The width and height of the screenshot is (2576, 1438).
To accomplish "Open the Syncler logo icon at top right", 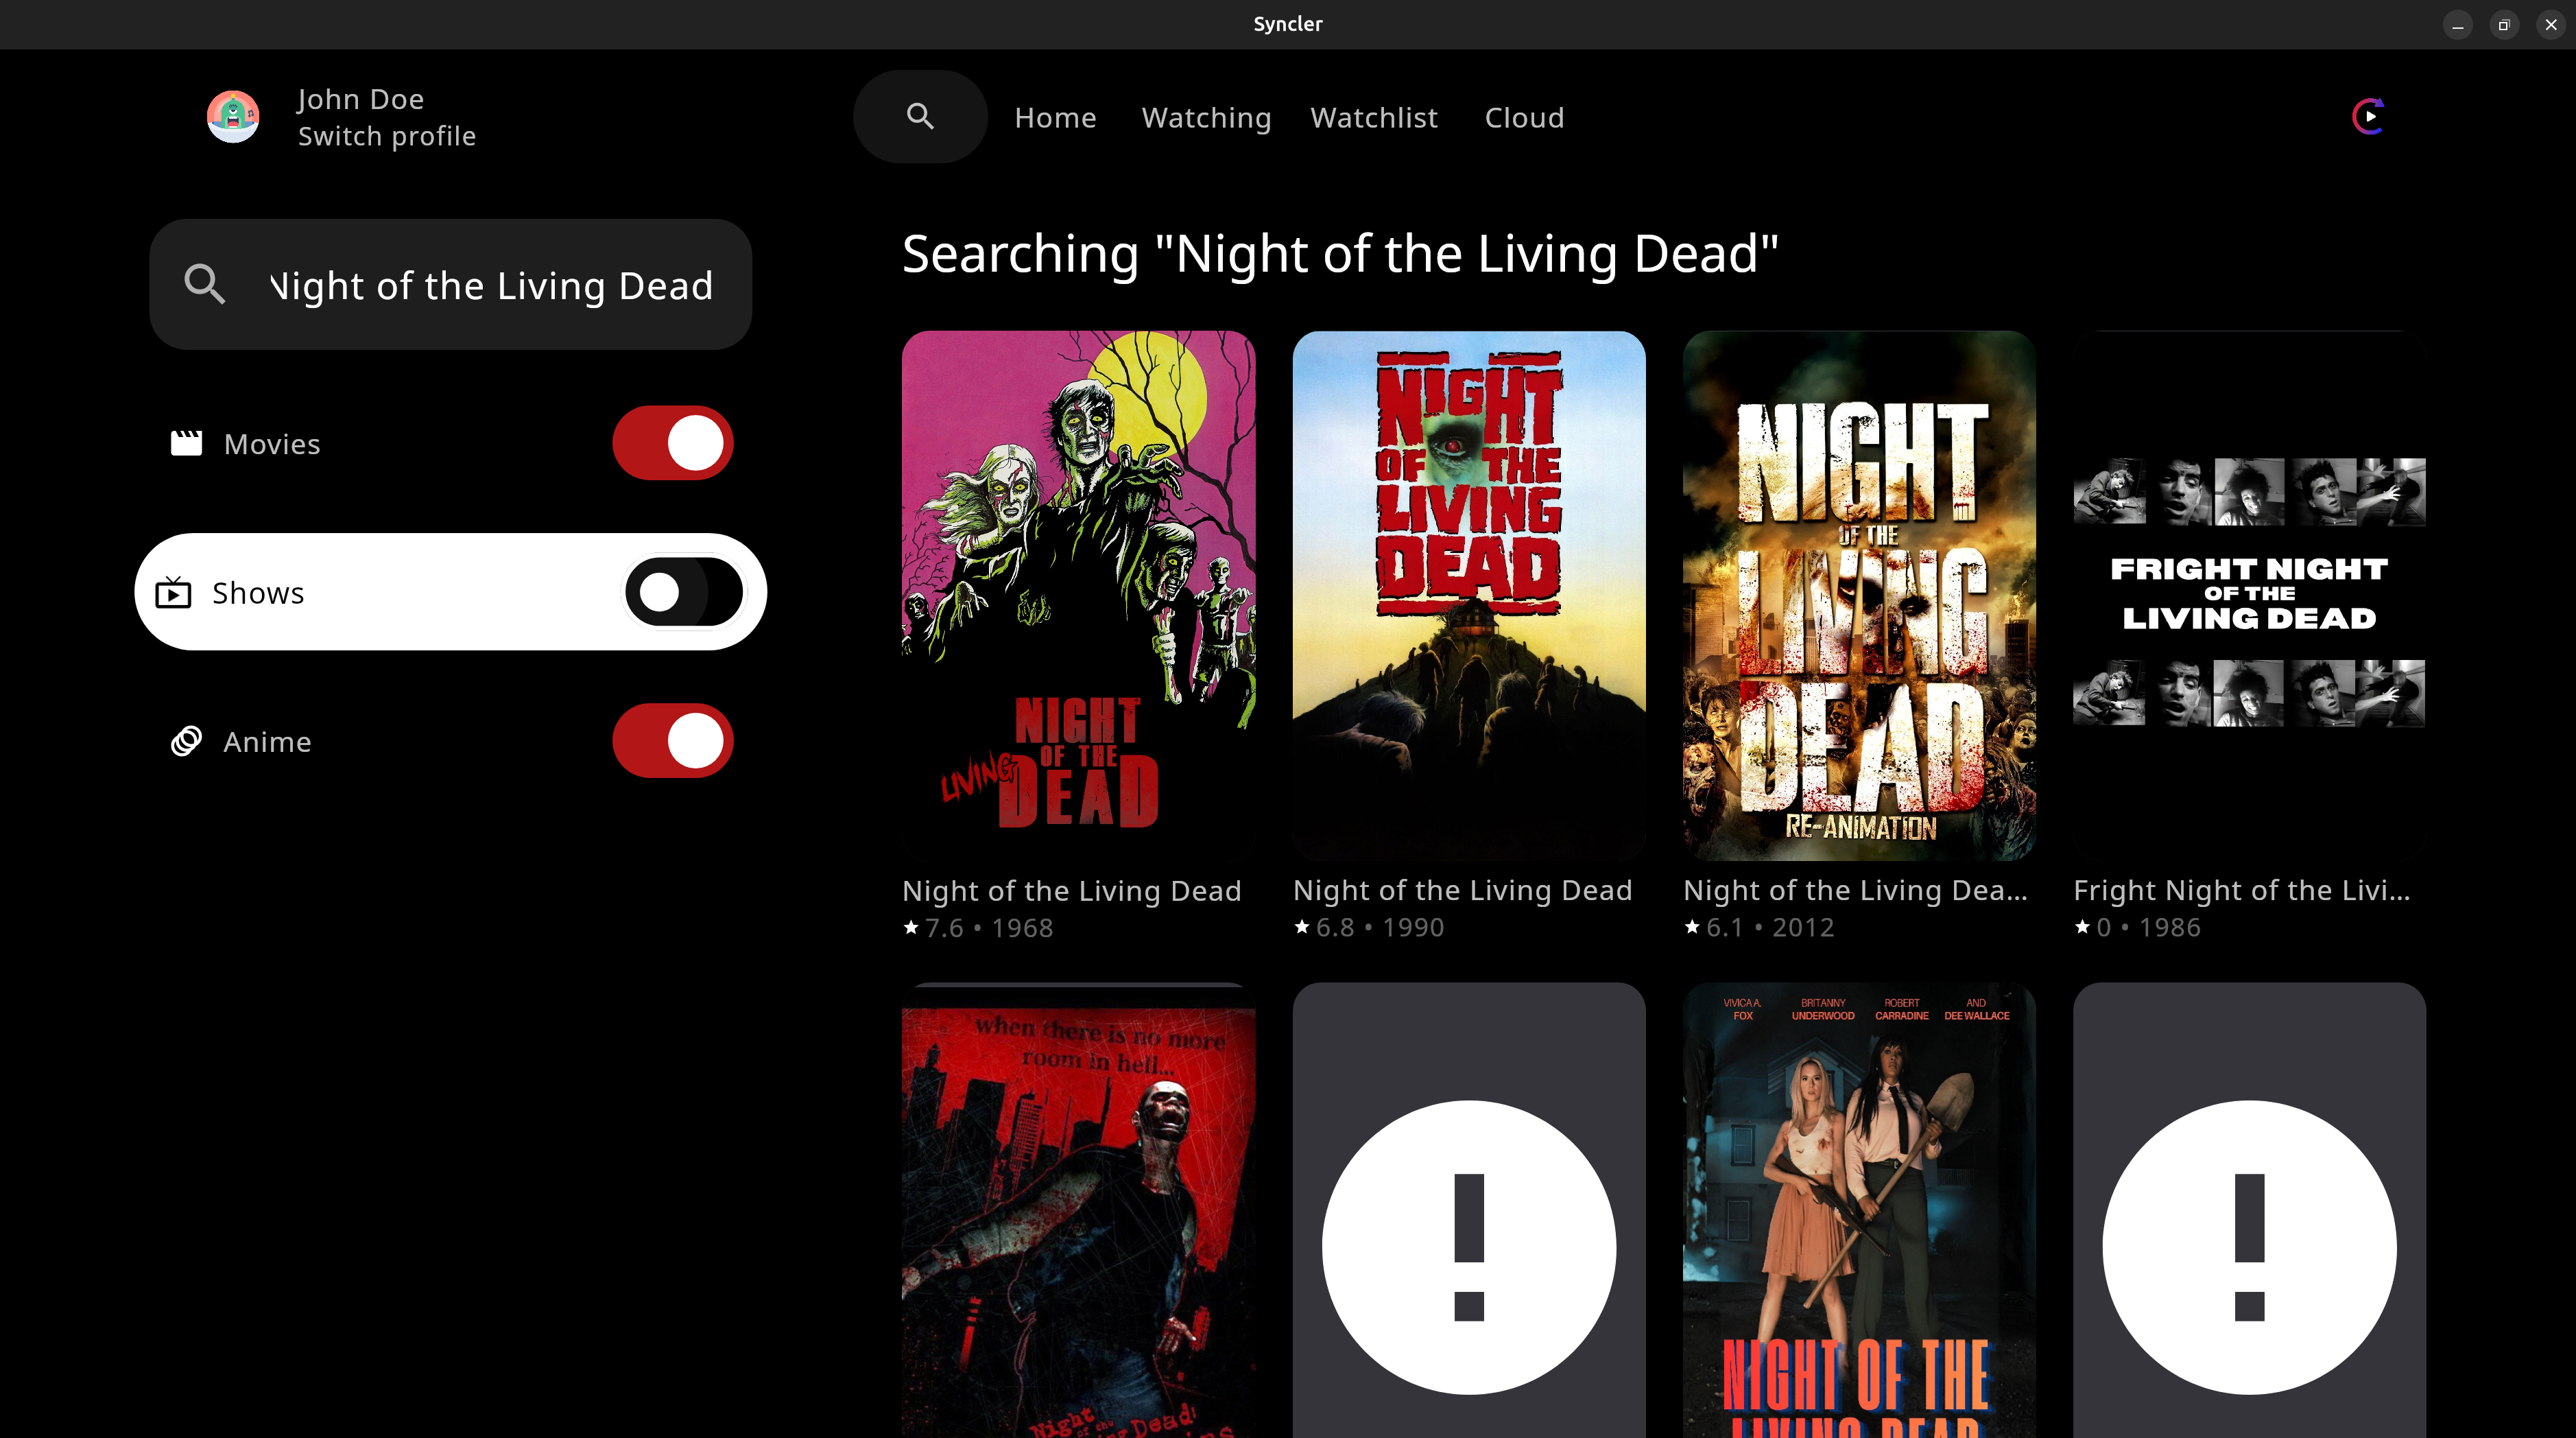I will click(2368, 116).
